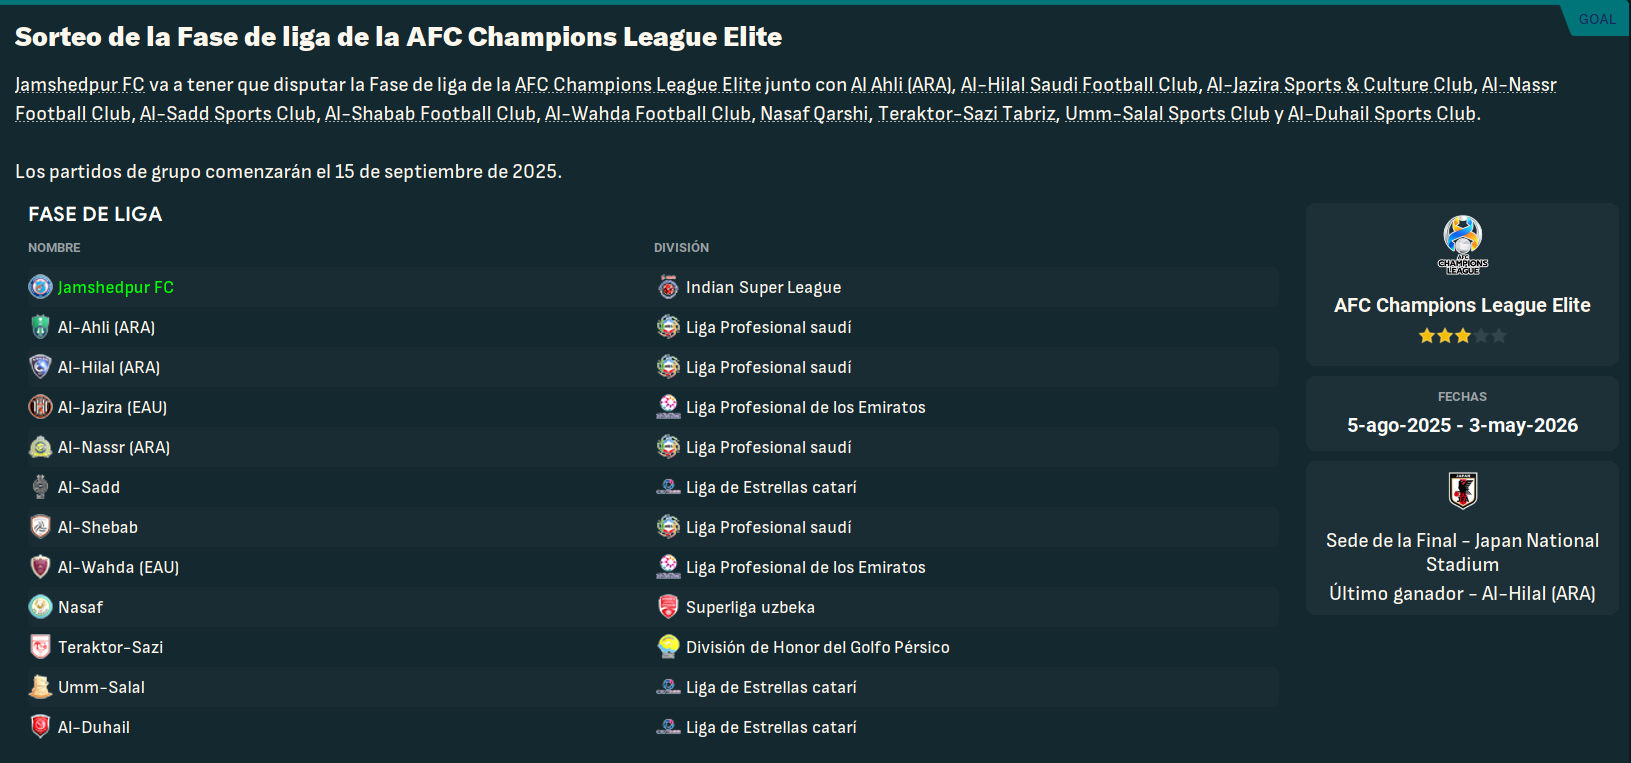Viewport: 1631px width, 763px height.
Task: Click the AFC Champions League trophy logo
Action: (x=1462, y=245)
